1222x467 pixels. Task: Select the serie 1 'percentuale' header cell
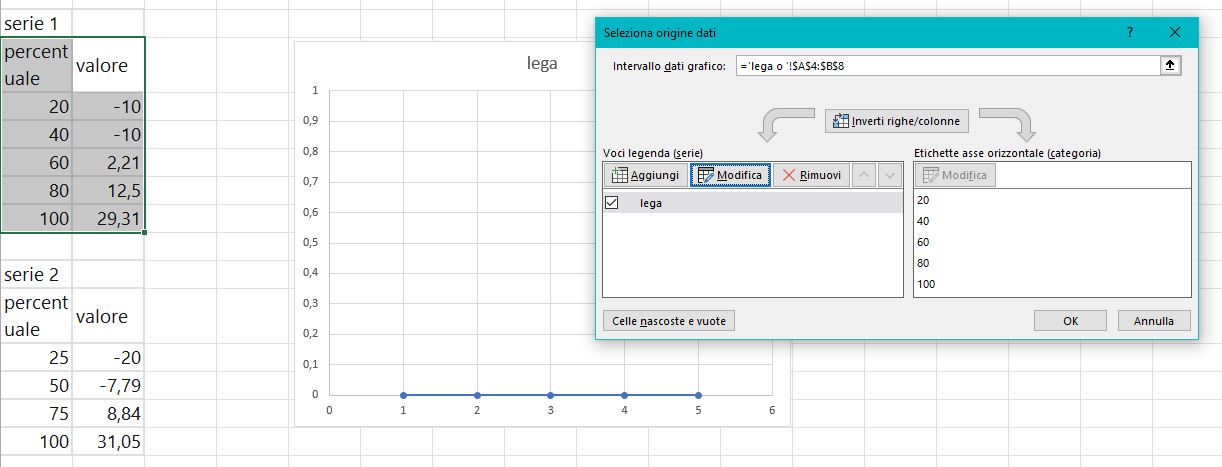36,65
